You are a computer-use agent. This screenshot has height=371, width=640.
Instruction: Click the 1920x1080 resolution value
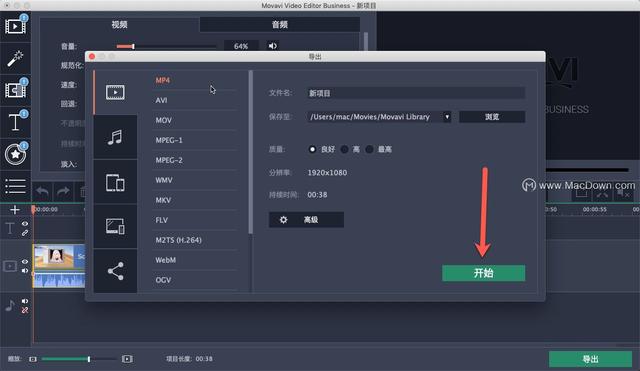click(327, 173)
